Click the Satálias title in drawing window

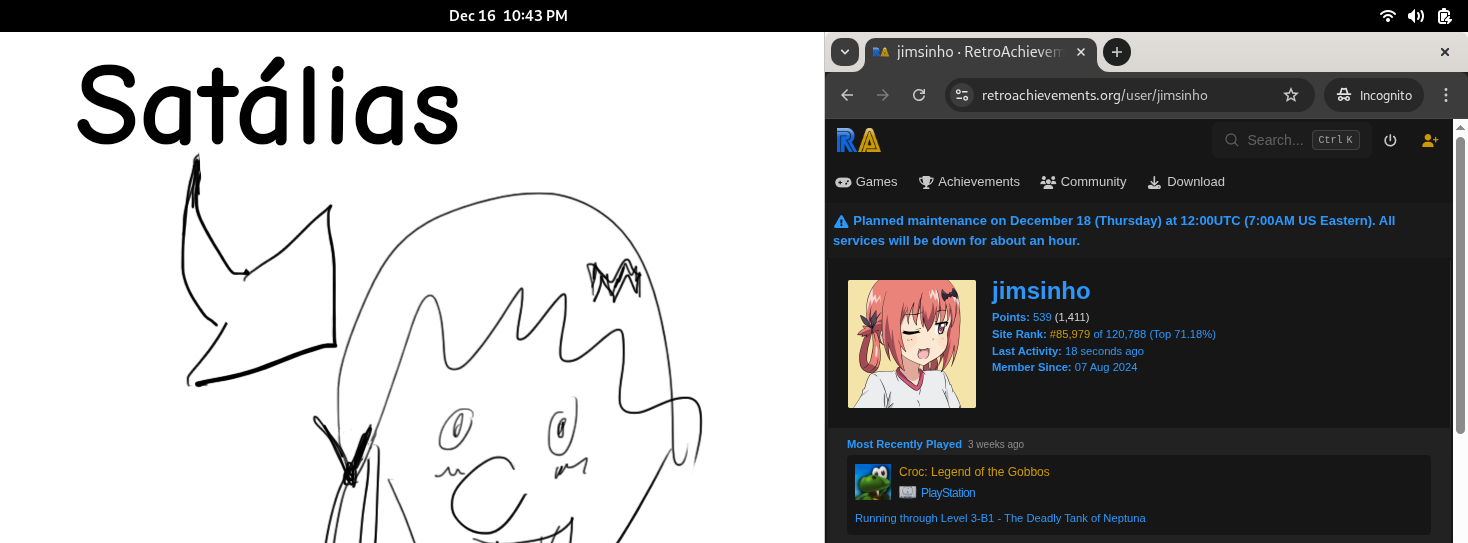click(x=268, y=102)
